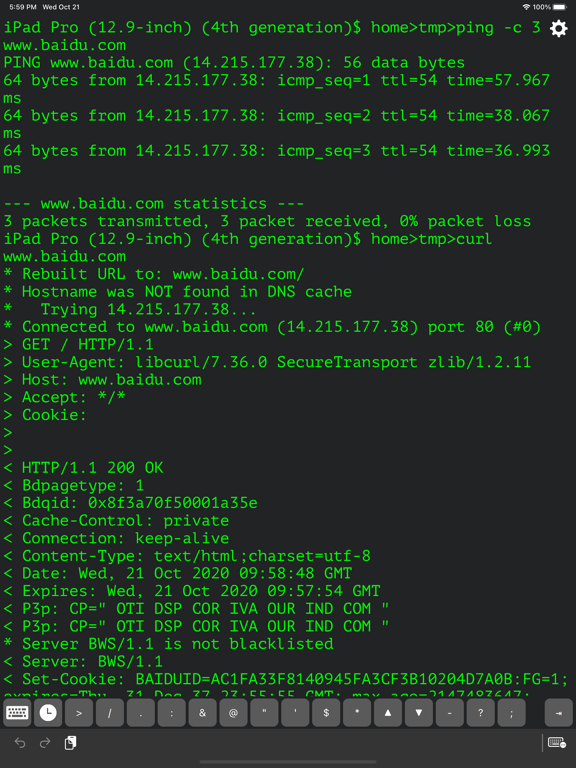Tap the redo arrow icon
Screen dimensions: 576x768
coord(45,743)
